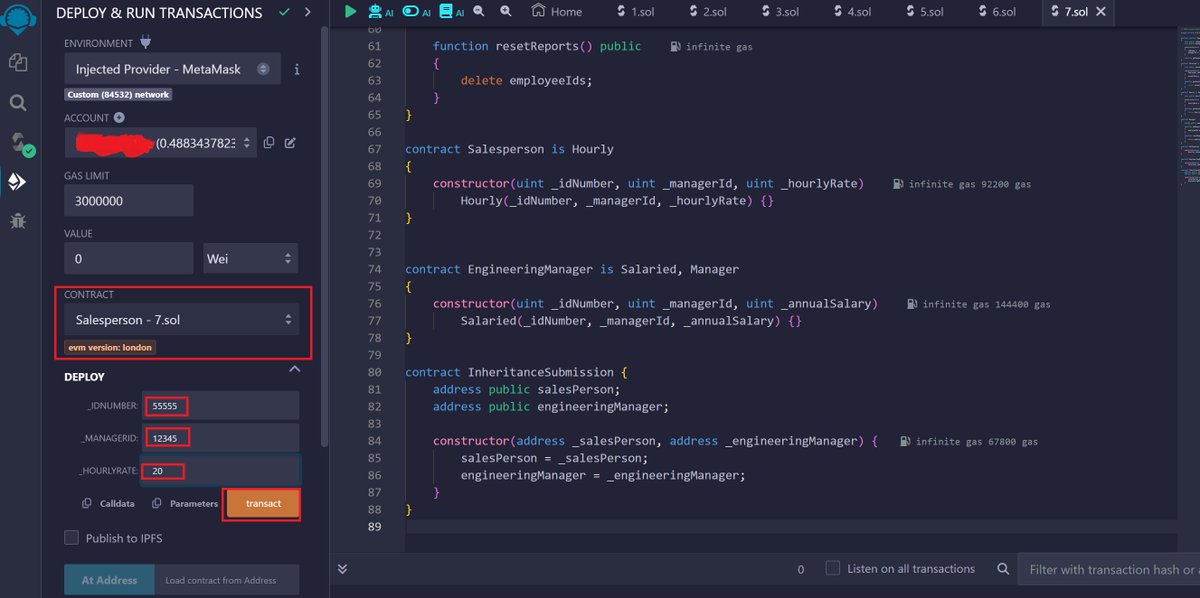
Task: Click the Remix logo at top left
Action: point(18,18)
